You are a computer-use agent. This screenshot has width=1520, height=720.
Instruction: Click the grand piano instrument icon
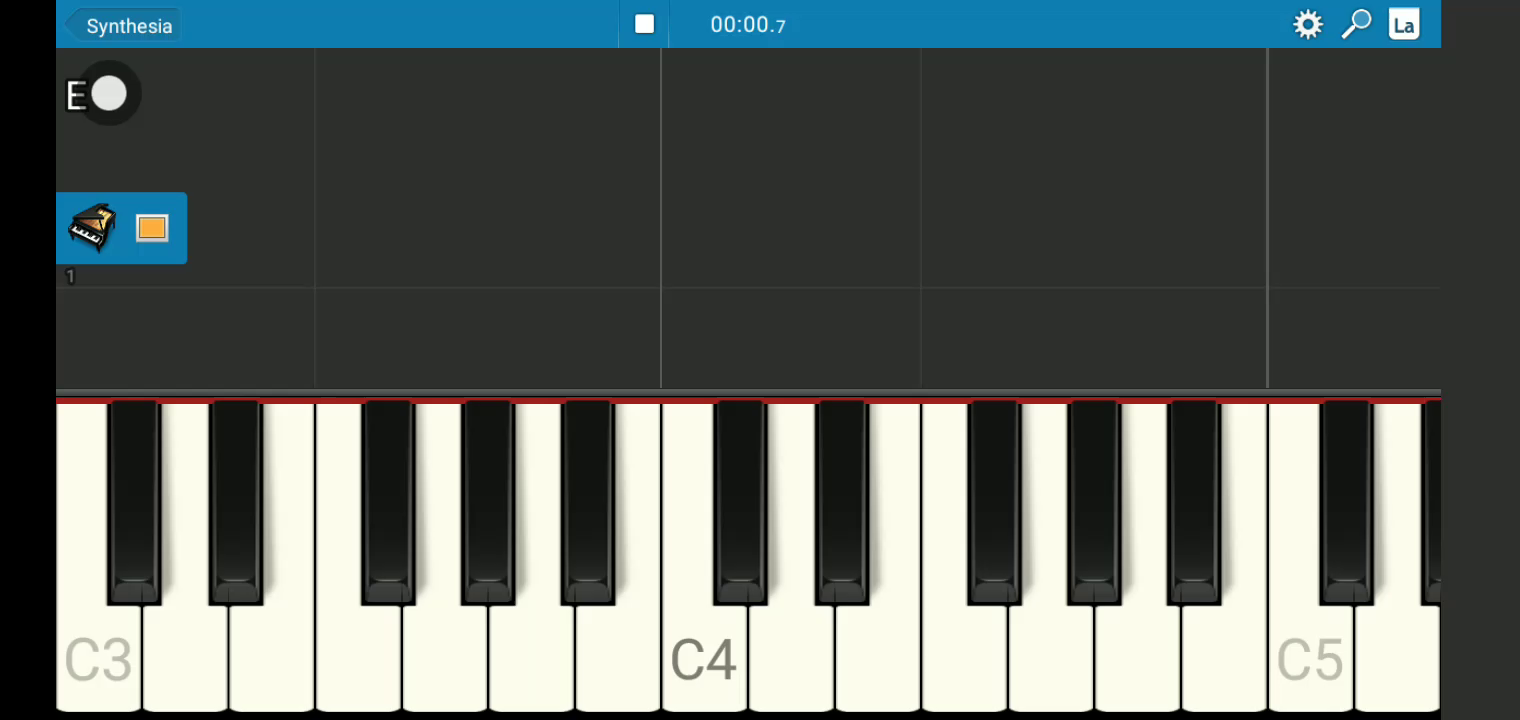(92, 227)
